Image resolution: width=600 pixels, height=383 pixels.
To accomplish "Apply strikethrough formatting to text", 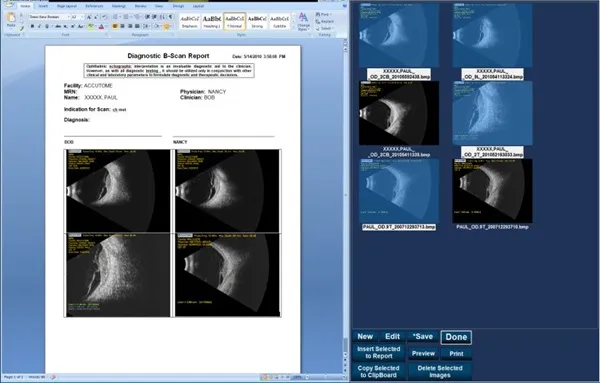I will coord(58,26).
